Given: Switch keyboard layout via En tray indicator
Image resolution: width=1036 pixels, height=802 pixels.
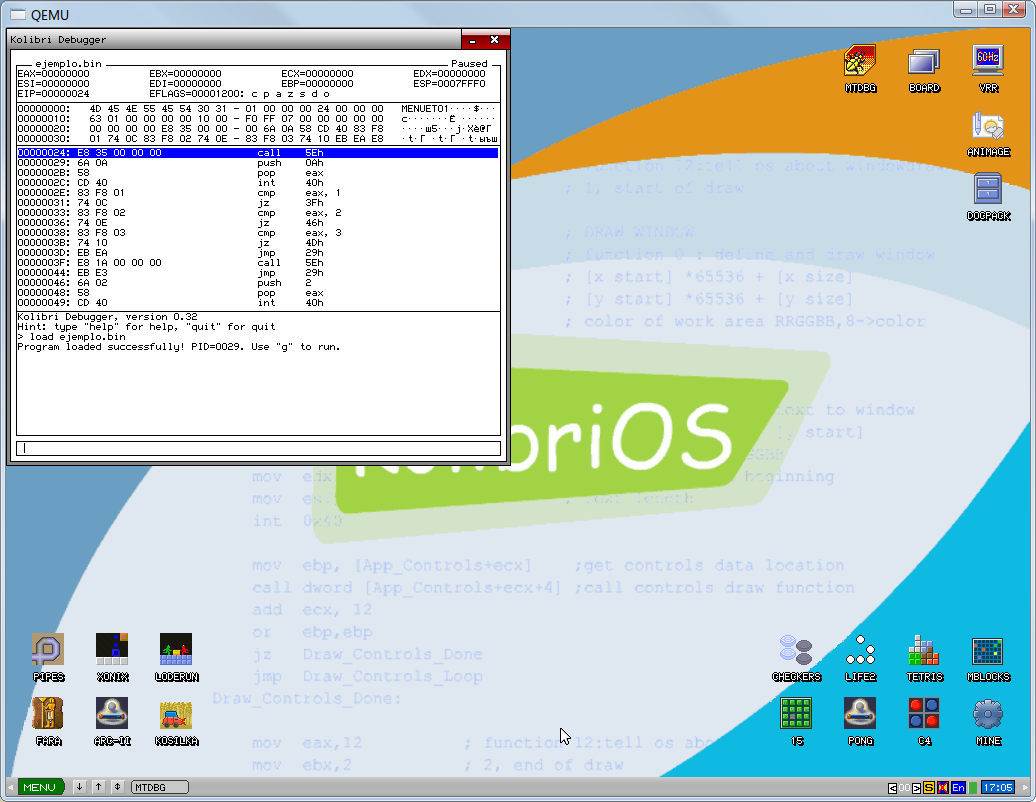Looking at the screenshot, I should 958,787.
